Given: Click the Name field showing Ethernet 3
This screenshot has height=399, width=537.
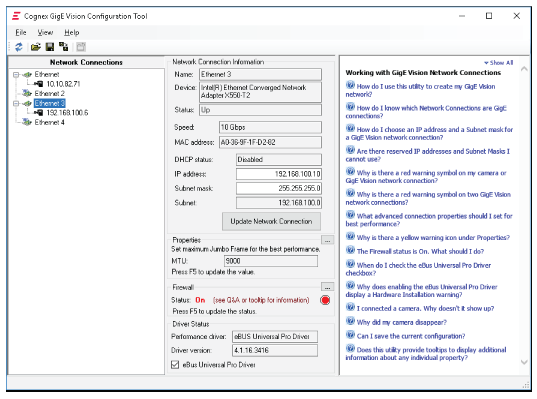Looking at the screenshot, I should (x=260, y=74).
